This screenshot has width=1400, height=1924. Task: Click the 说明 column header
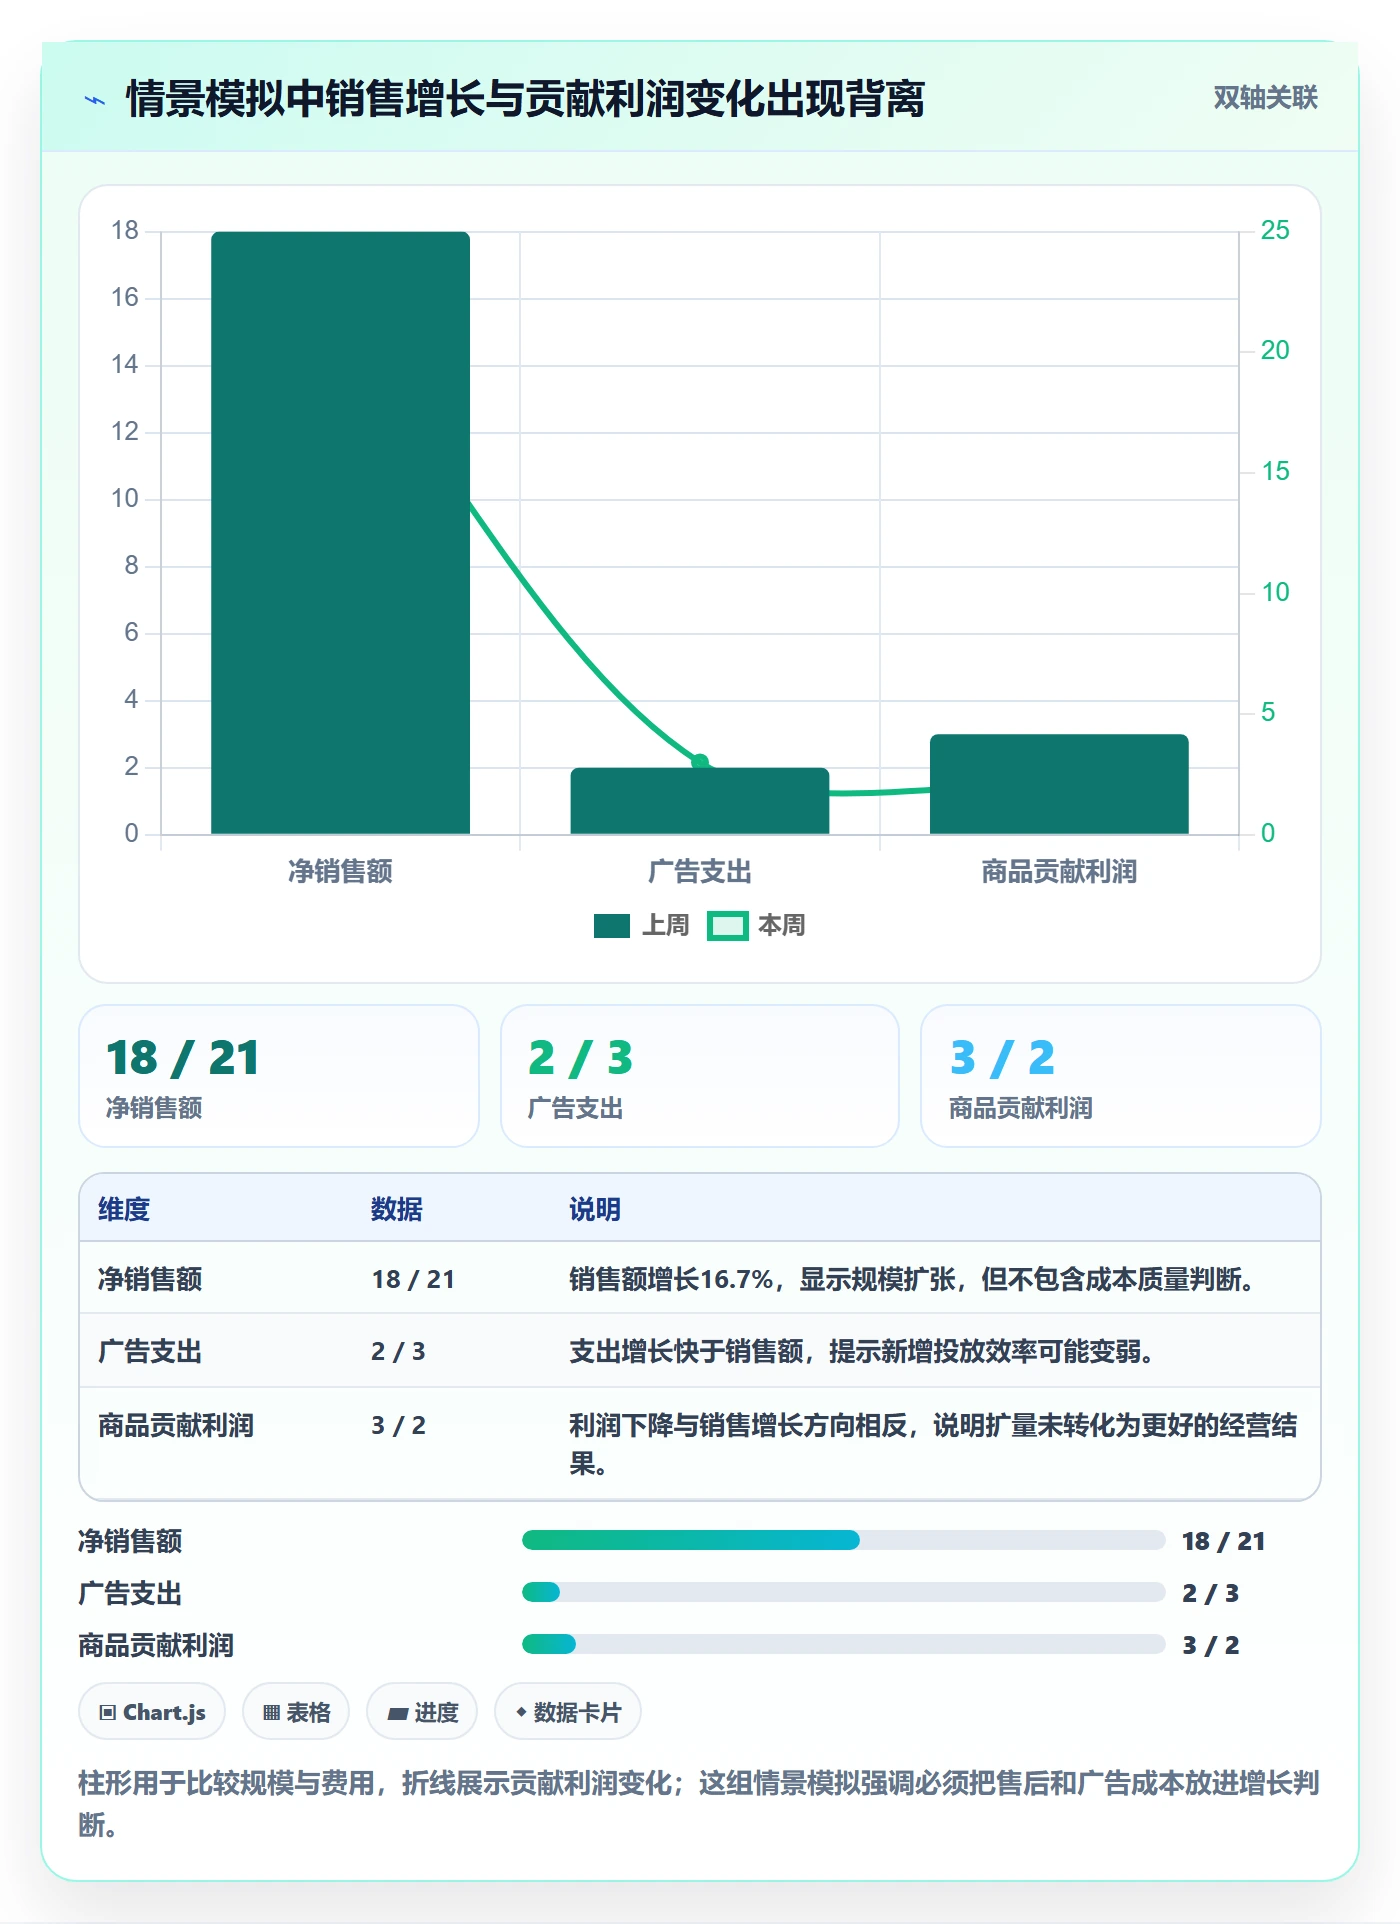coord(595,1210)
